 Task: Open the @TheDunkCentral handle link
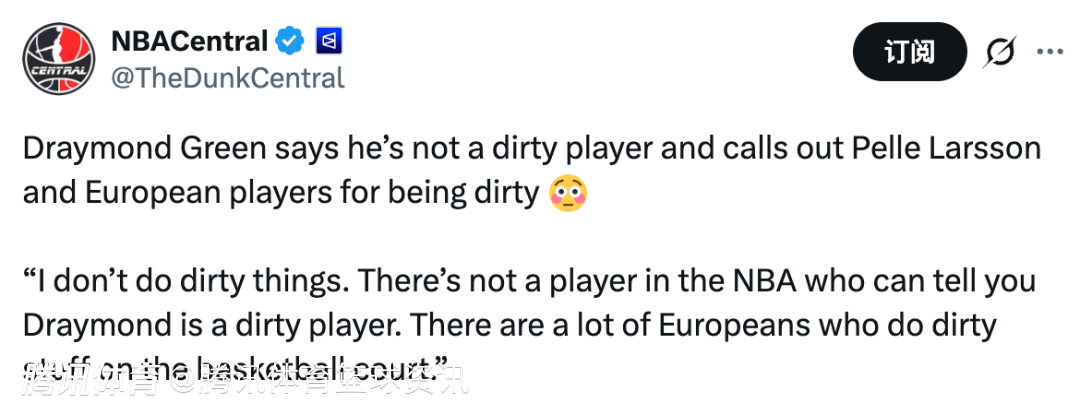(x=227, y=77)
